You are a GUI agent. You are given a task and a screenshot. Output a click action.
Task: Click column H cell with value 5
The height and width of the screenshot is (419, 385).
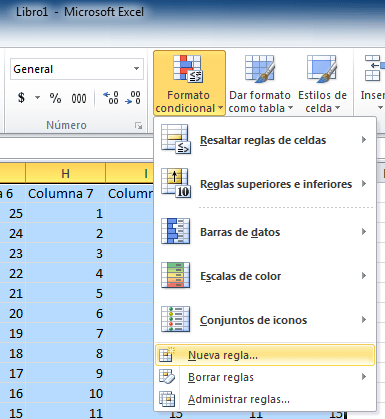click(x=65, y=293)
